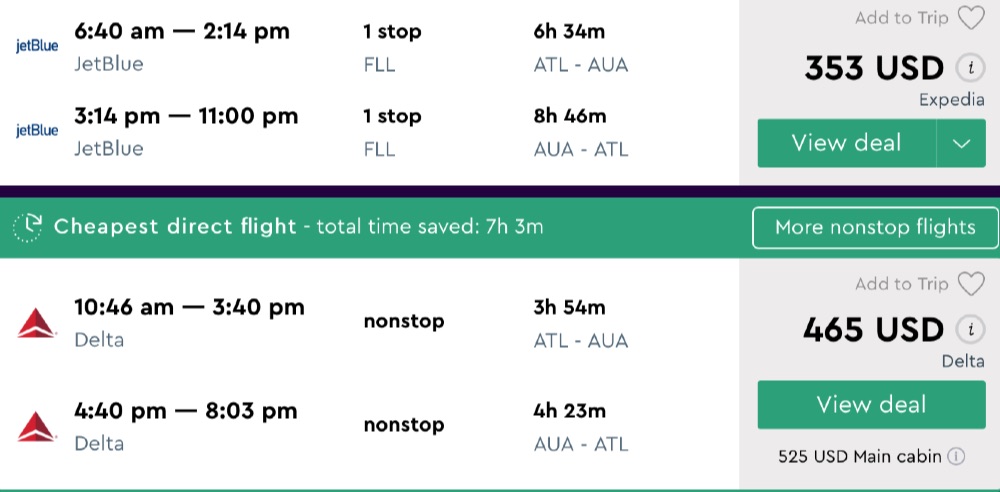Click the JetBlue logo on the 3:14 pm flight
The height and width of the screenshot is (492, 1000).
[x=38, y=131]
